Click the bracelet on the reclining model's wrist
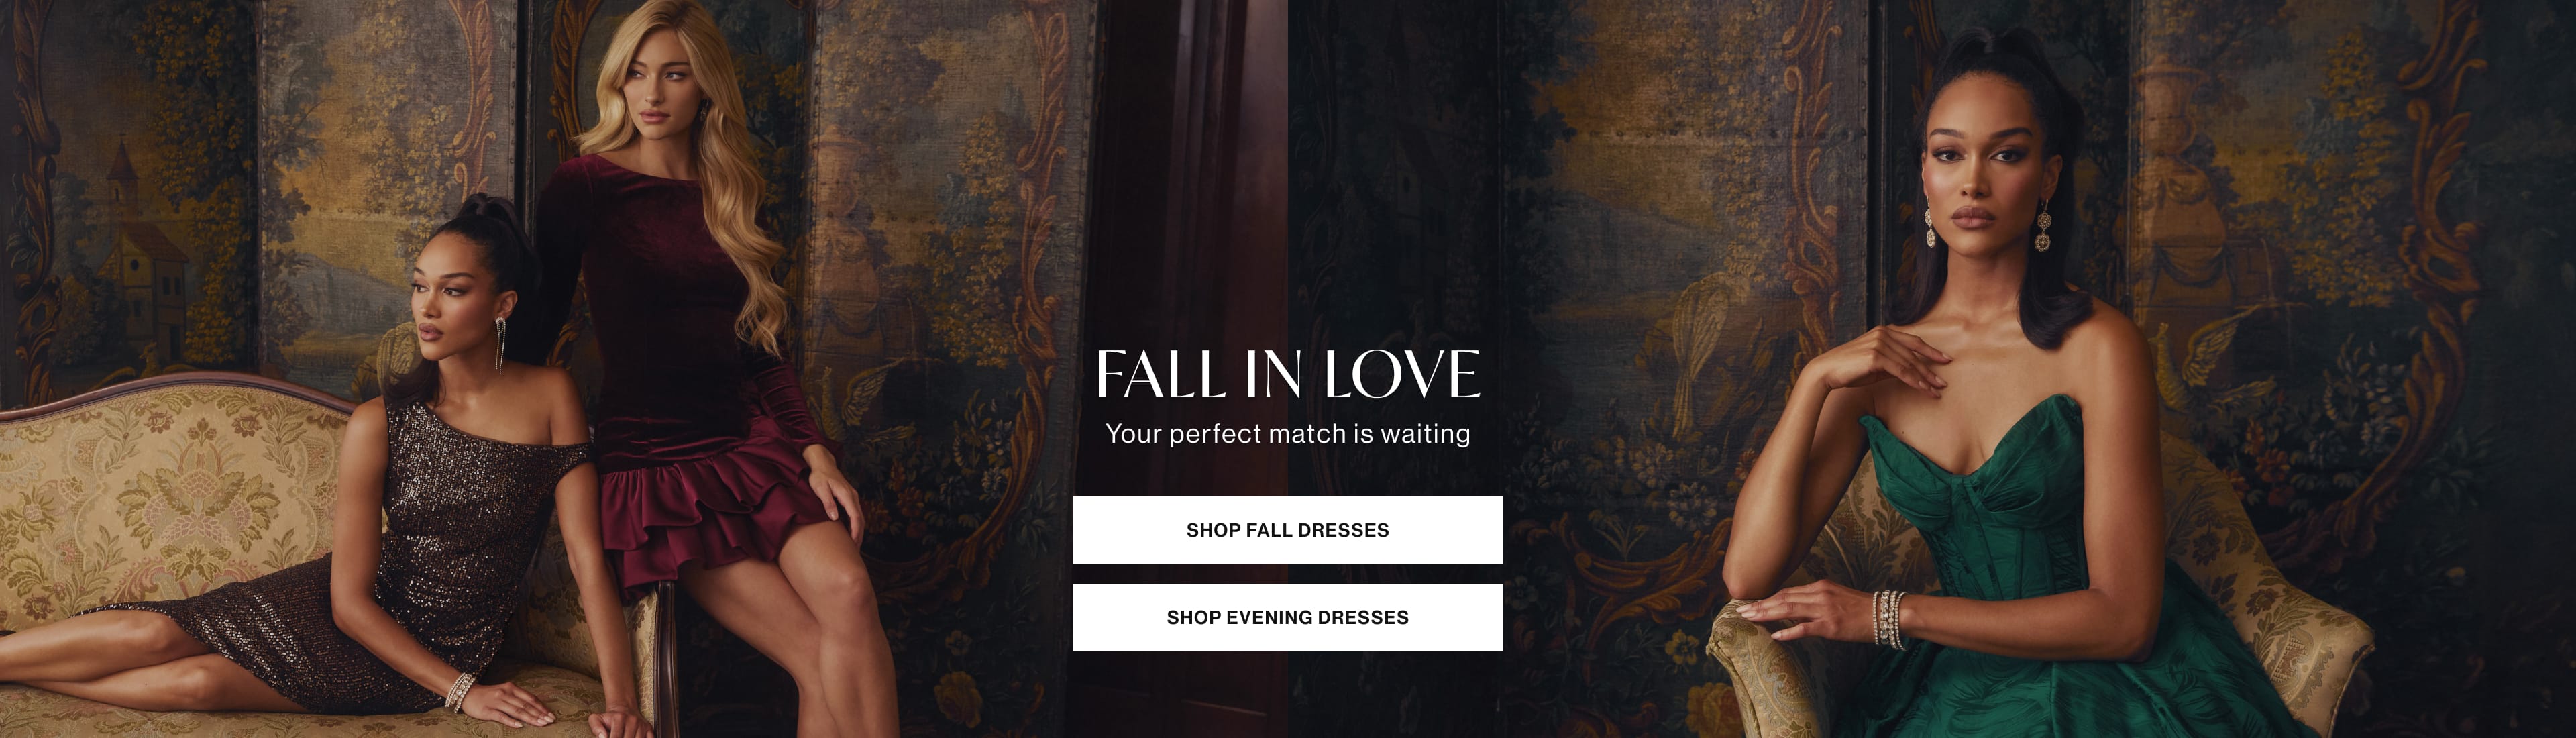Image resolution: width=2576 pixels, height=738 pixels. pos(461,691)
